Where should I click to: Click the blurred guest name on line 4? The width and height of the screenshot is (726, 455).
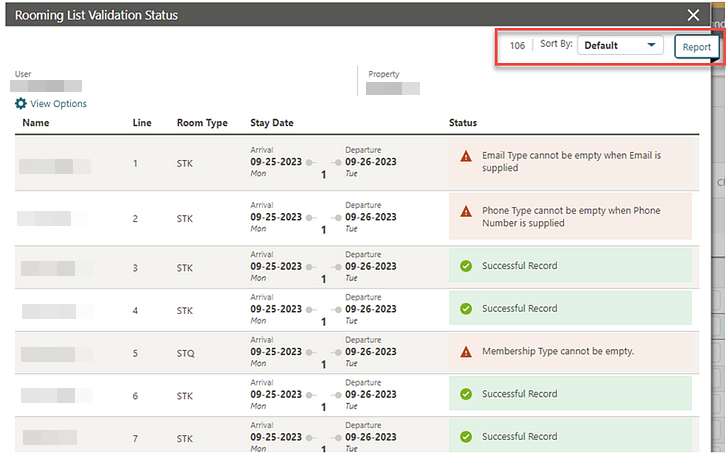pos(57,311)
